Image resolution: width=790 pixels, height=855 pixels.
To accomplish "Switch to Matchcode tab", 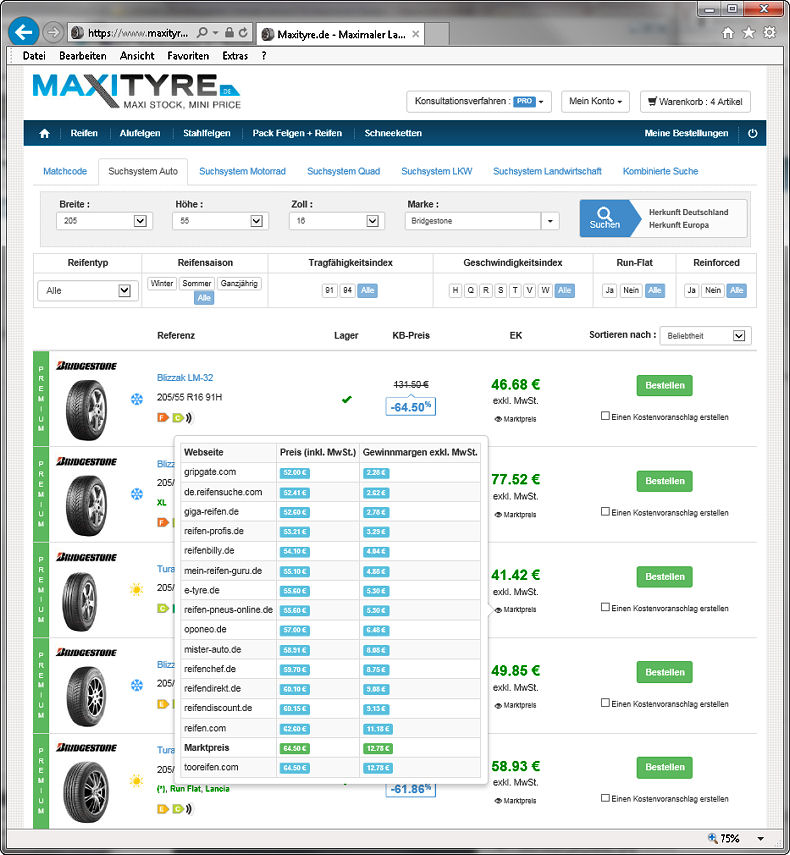I will [x=65, y=171].
